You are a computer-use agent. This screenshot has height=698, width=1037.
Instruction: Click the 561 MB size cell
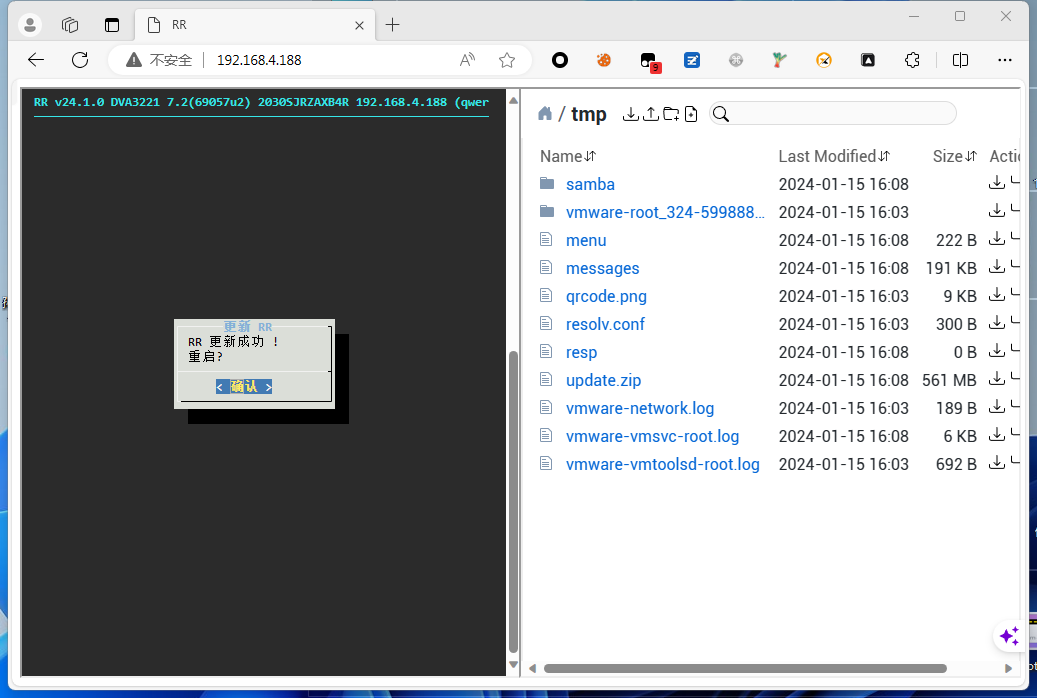pos(949,380)
